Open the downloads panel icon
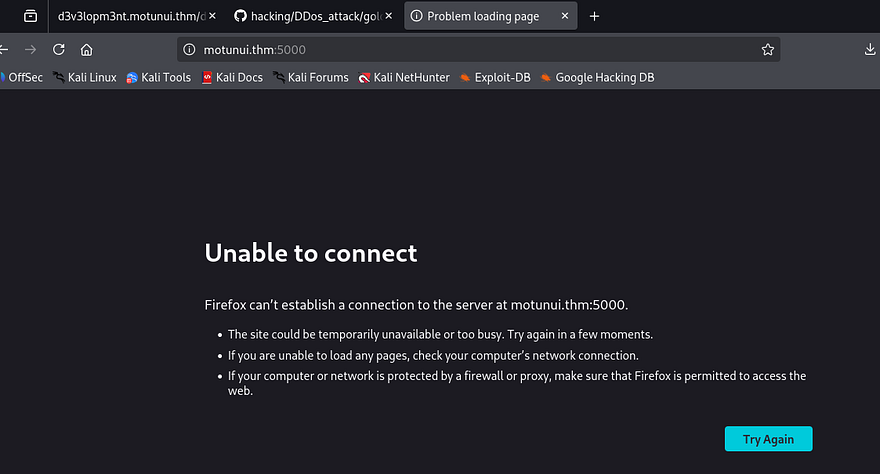880x474 pixels. point(869,49)
